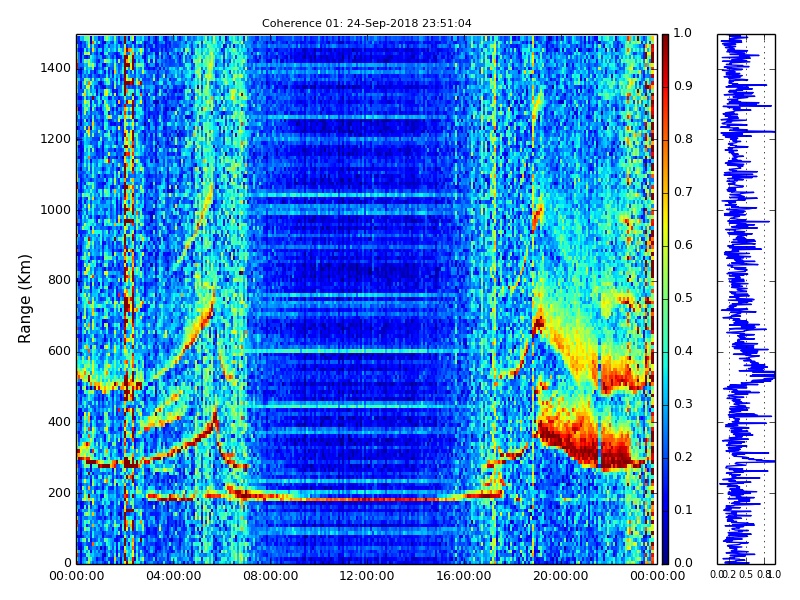The image size is (800, 600).
Task: Click the main coherence range-time heatmap
Action: [x=366, y=299]
